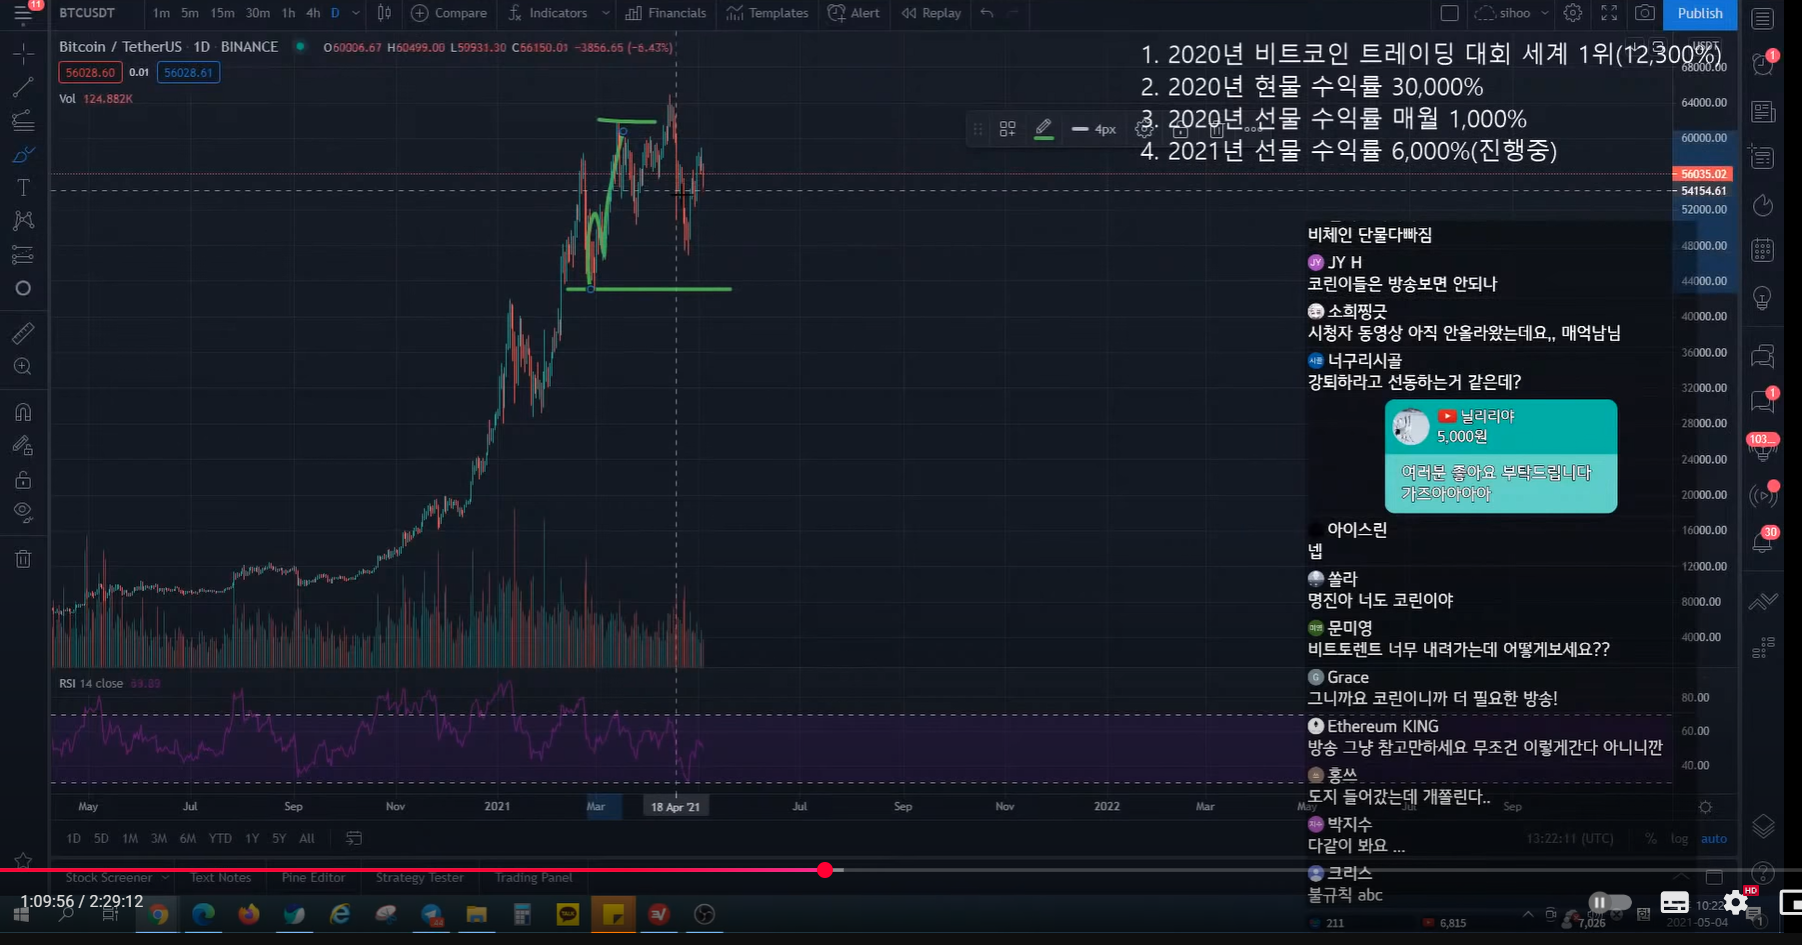Click the Compare symbol button

[x=449, y=13]
